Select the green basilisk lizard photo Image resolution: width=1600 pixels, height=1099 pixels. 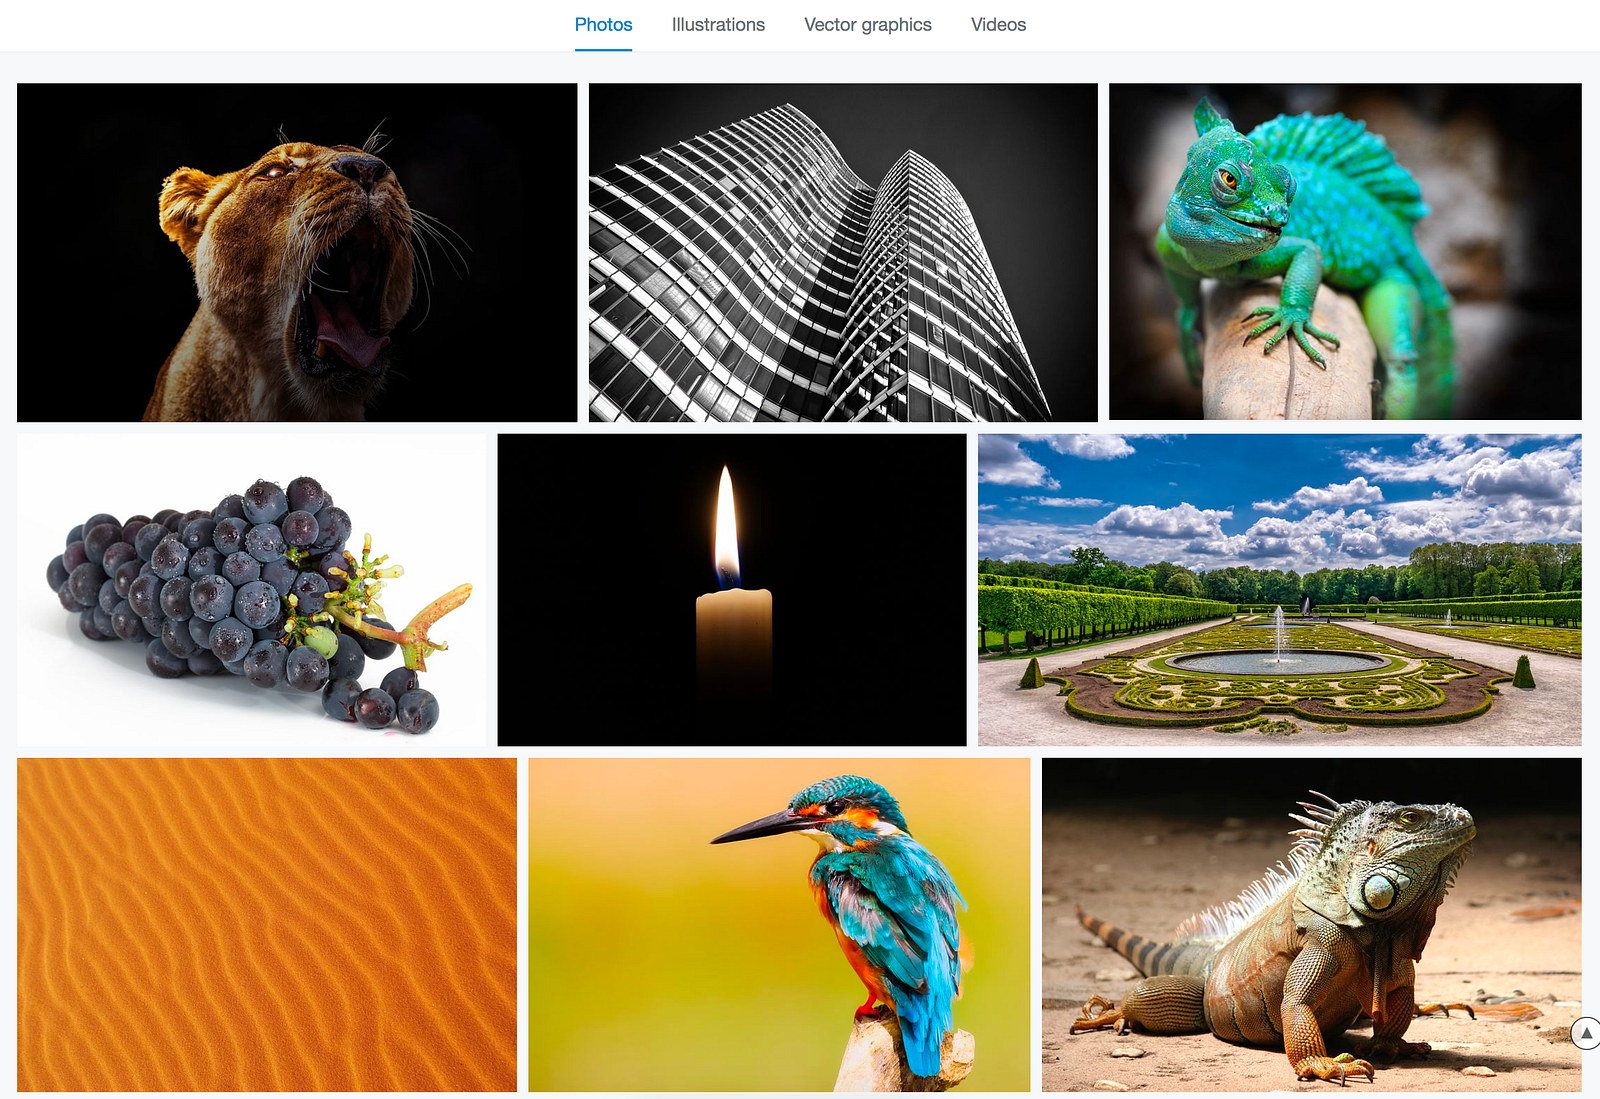[1345, 251]
